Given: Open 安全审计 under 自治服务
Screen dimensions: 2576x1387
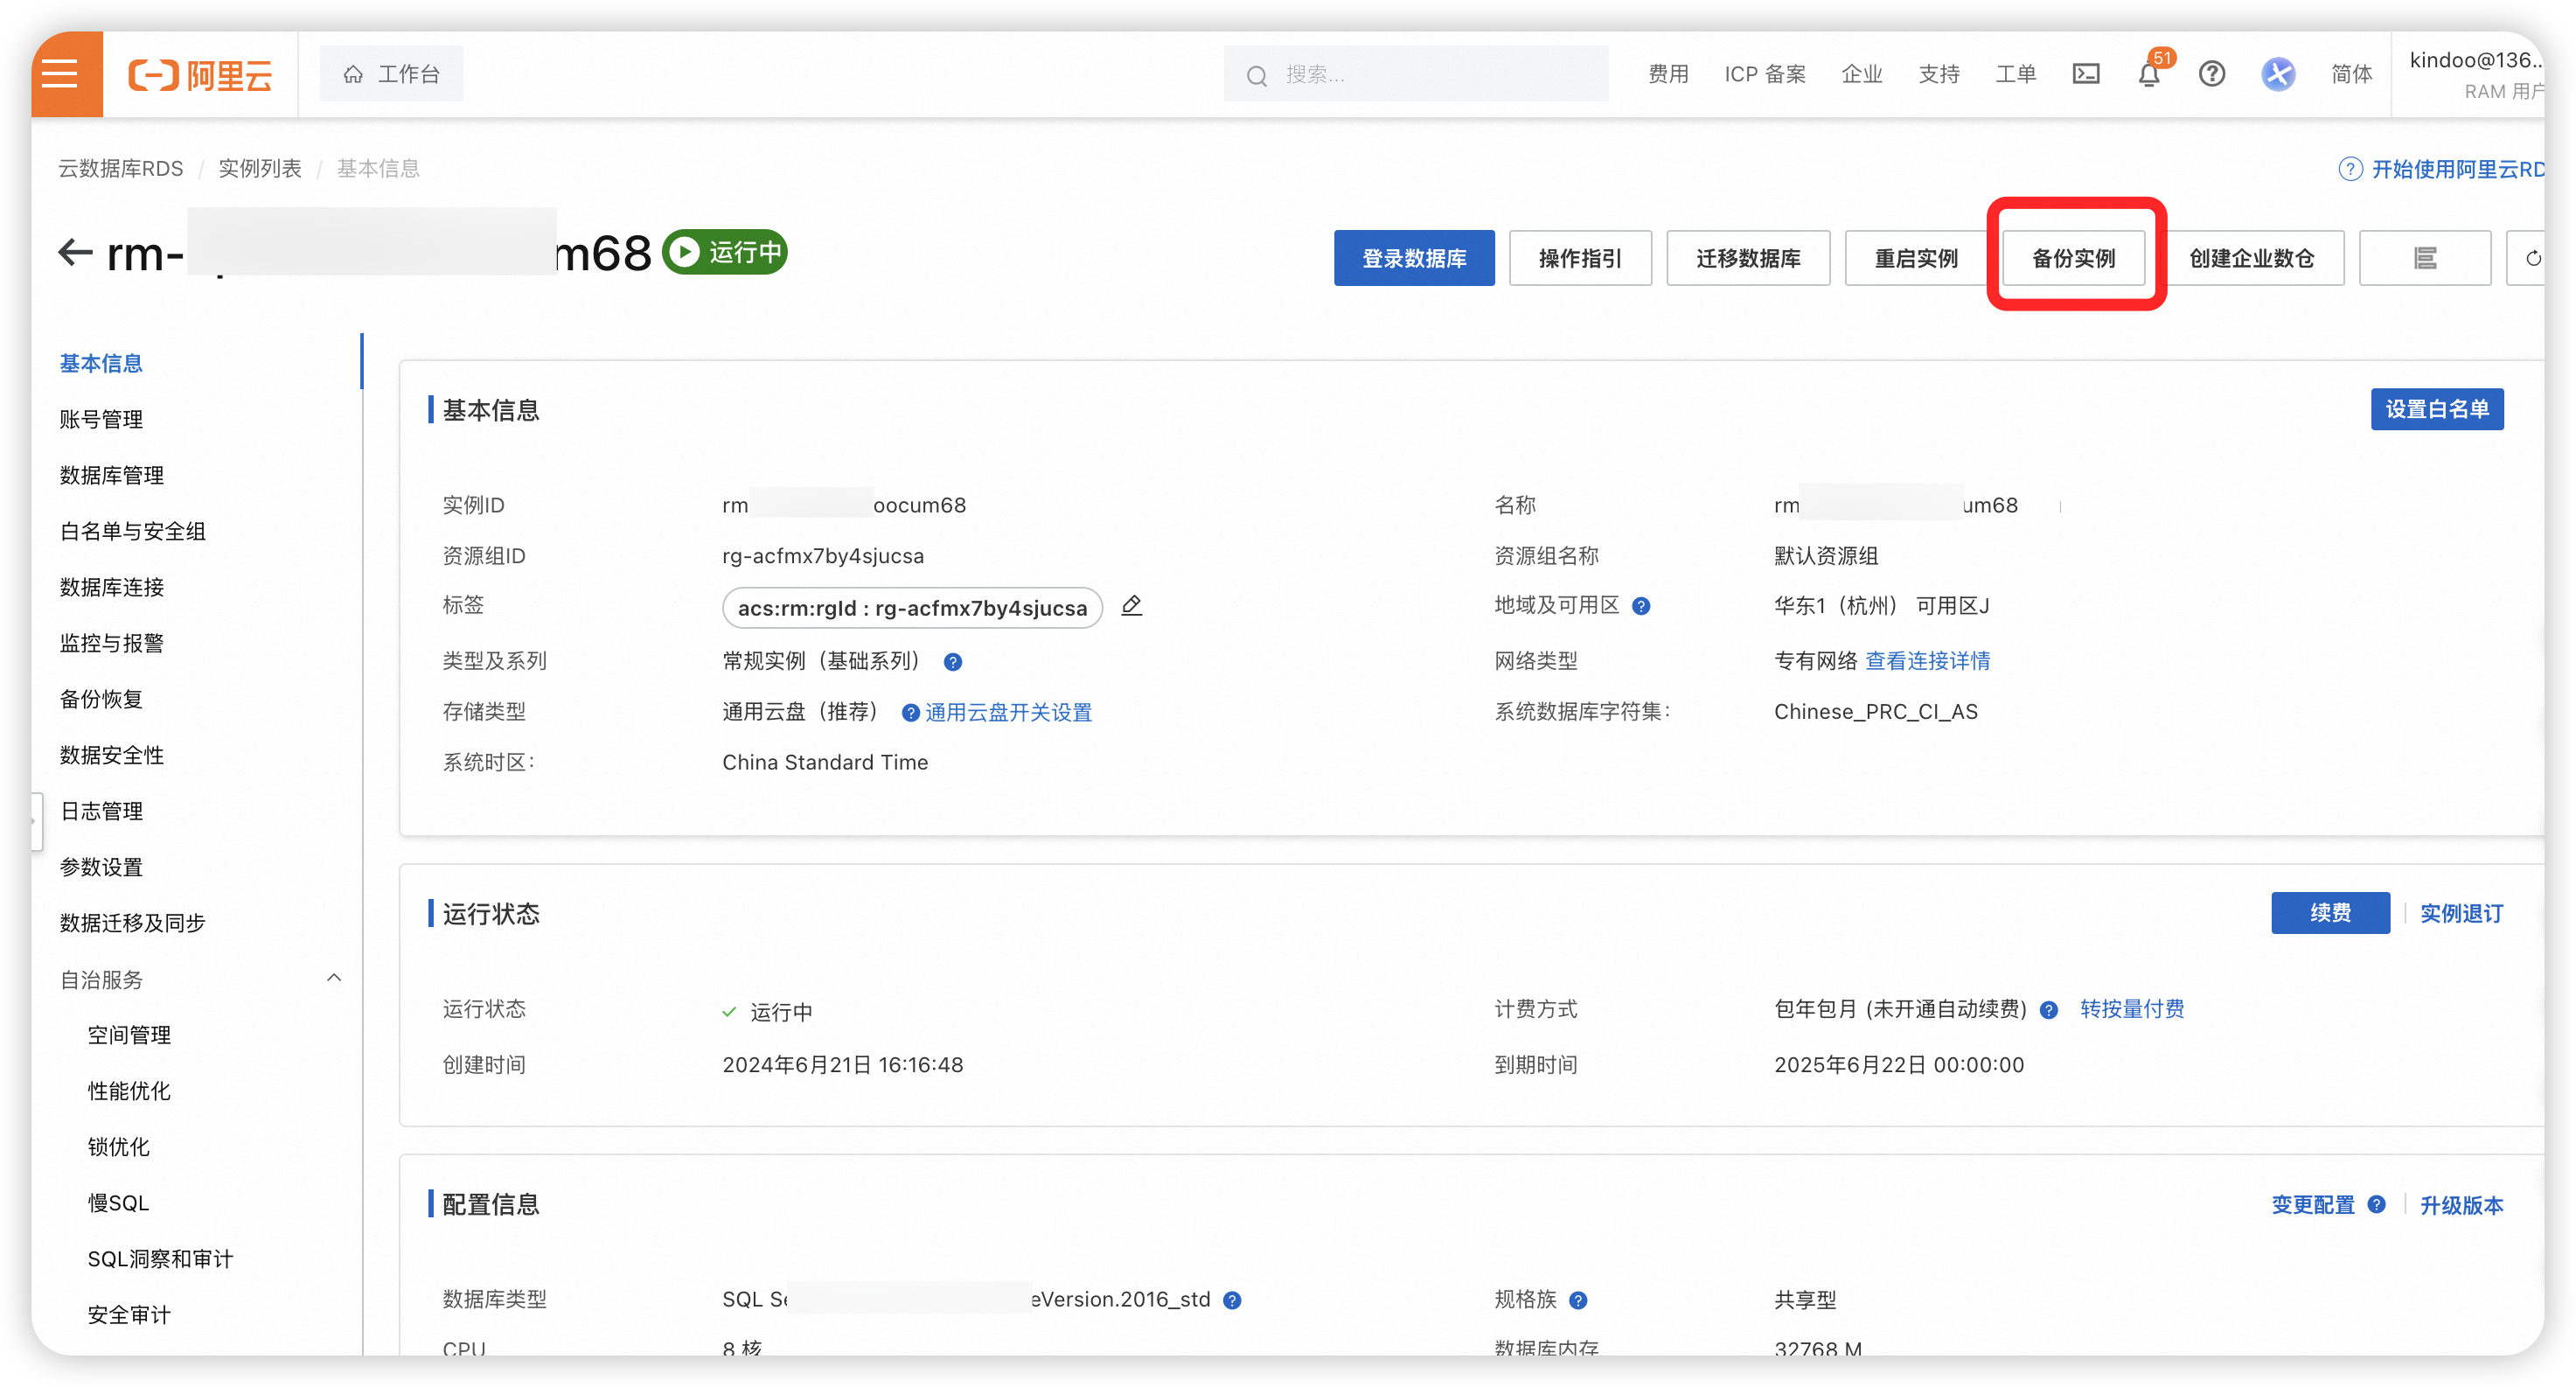Looking at the screenshot, I should (x=129, y=1315).
